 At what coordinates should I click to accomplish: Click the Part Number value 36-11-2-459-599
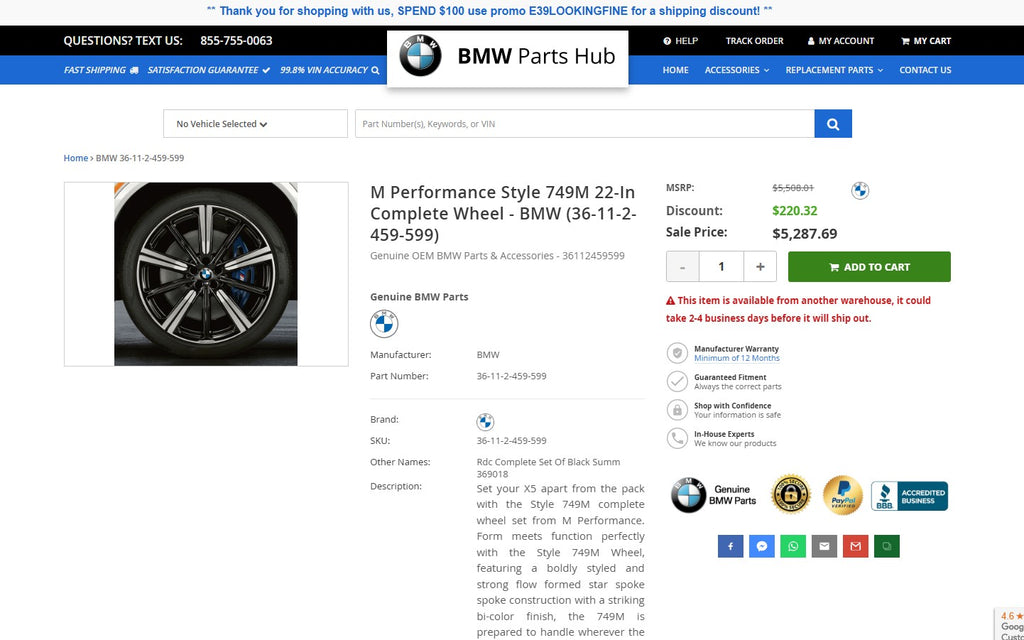(x=511, y=376)
